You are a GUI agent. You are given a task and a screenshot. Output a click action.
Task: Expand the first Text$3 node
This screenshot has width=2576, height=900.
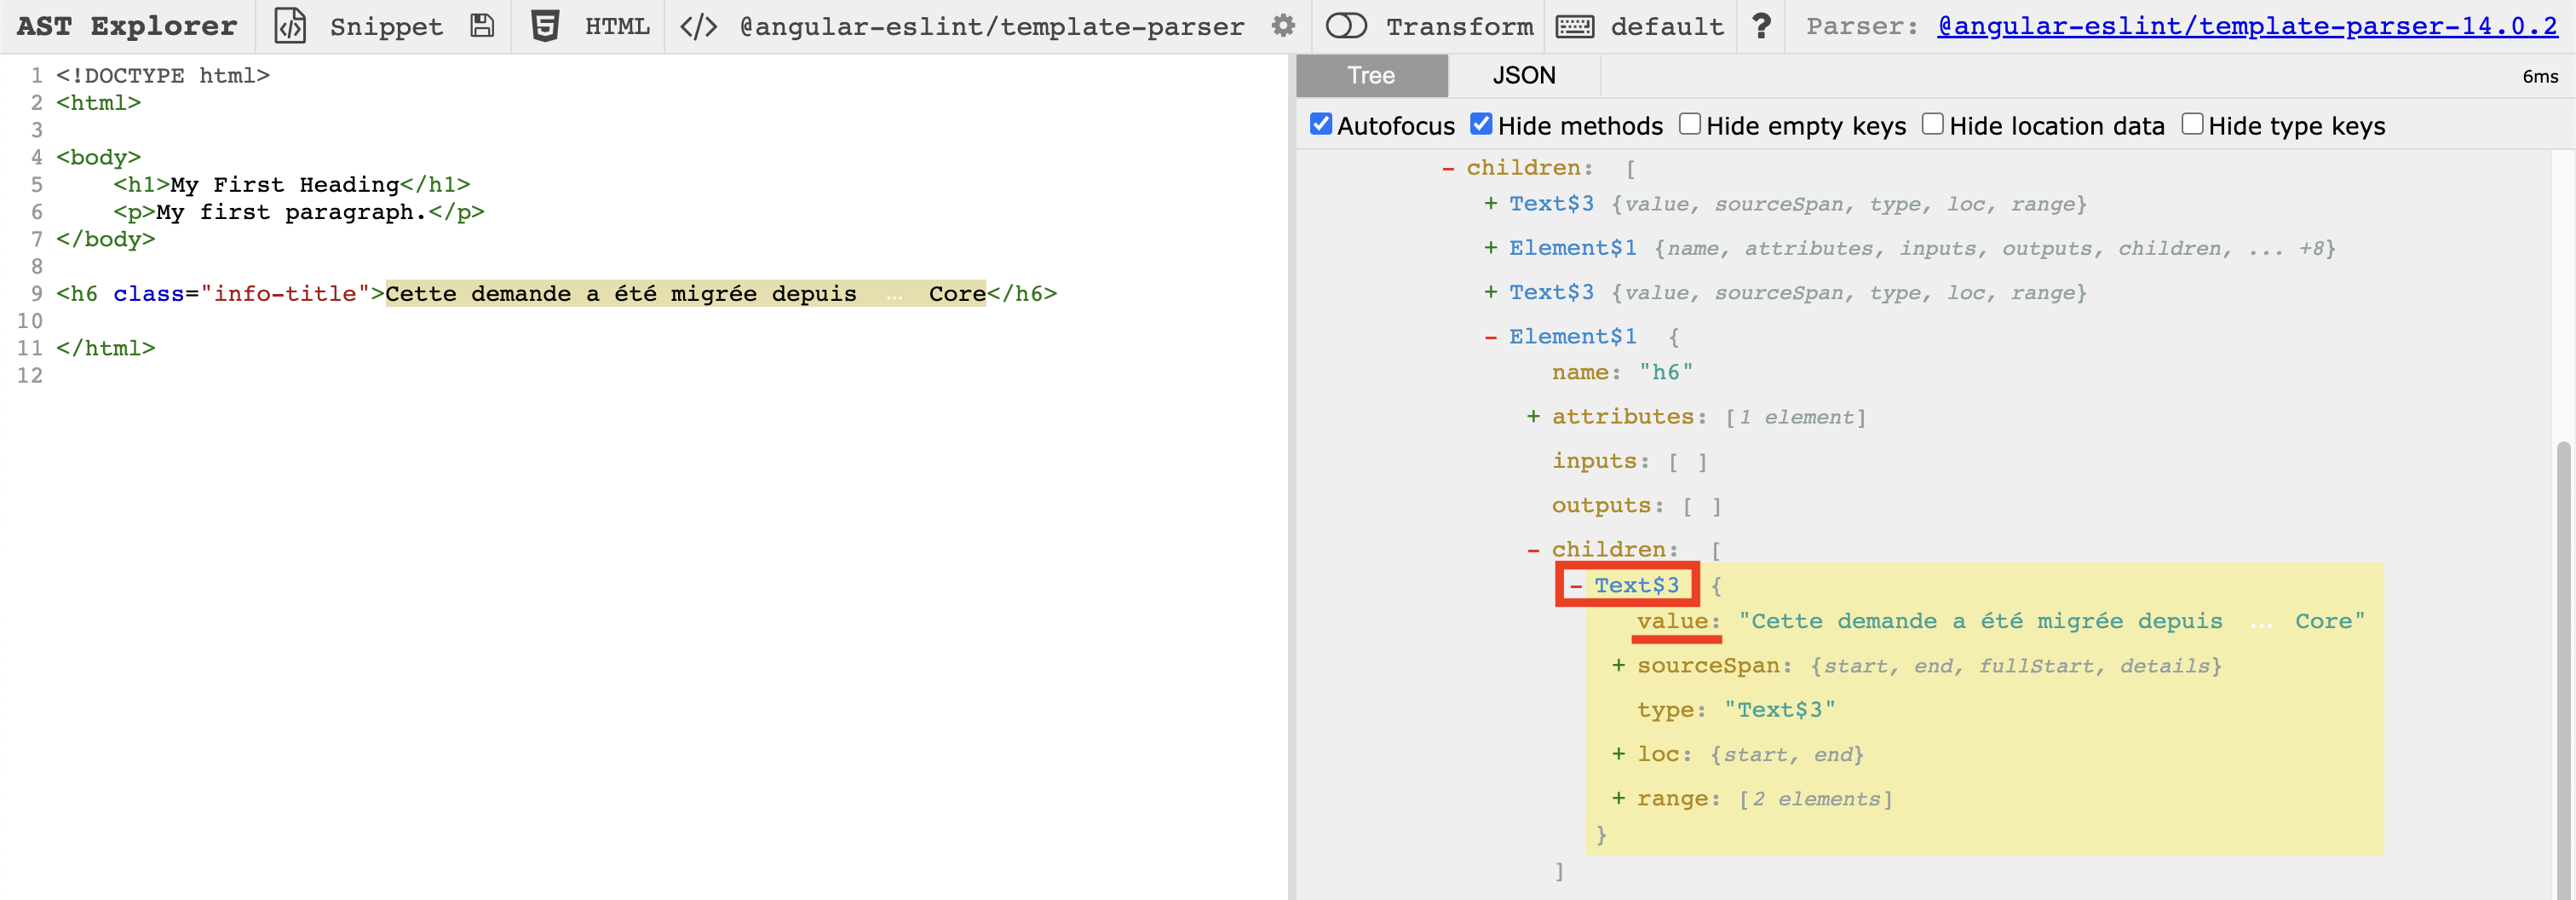point(1491,204)
